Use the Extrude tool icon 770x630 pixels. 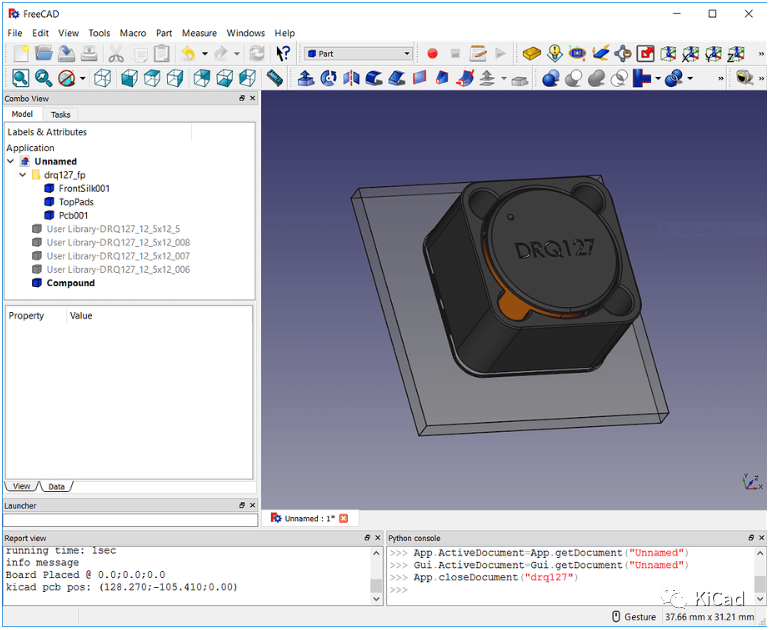(306, 78)
